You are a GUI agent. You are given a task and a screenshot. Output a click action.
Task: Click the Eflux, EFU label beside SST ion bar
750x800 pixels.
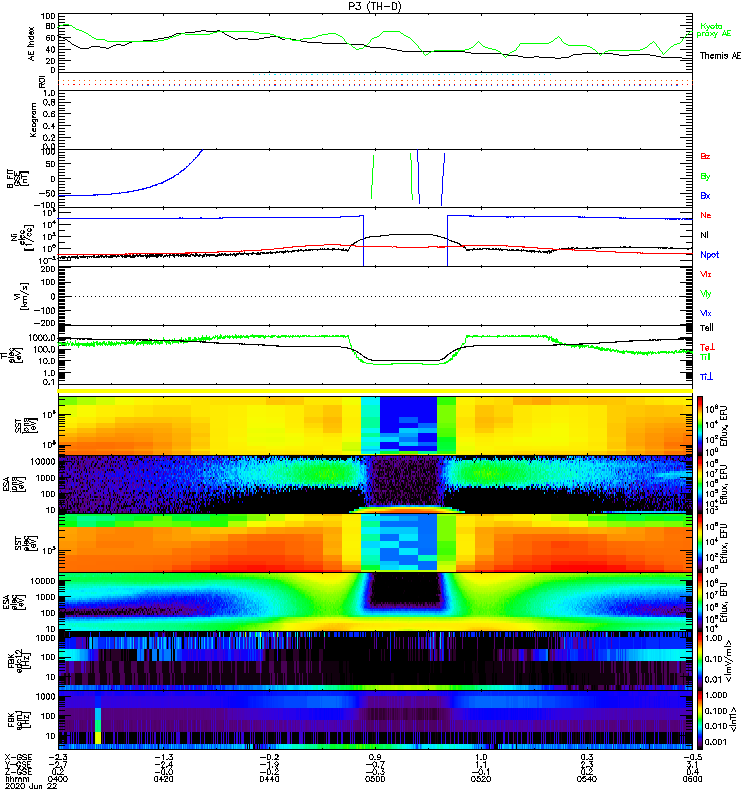coord(723,426)
